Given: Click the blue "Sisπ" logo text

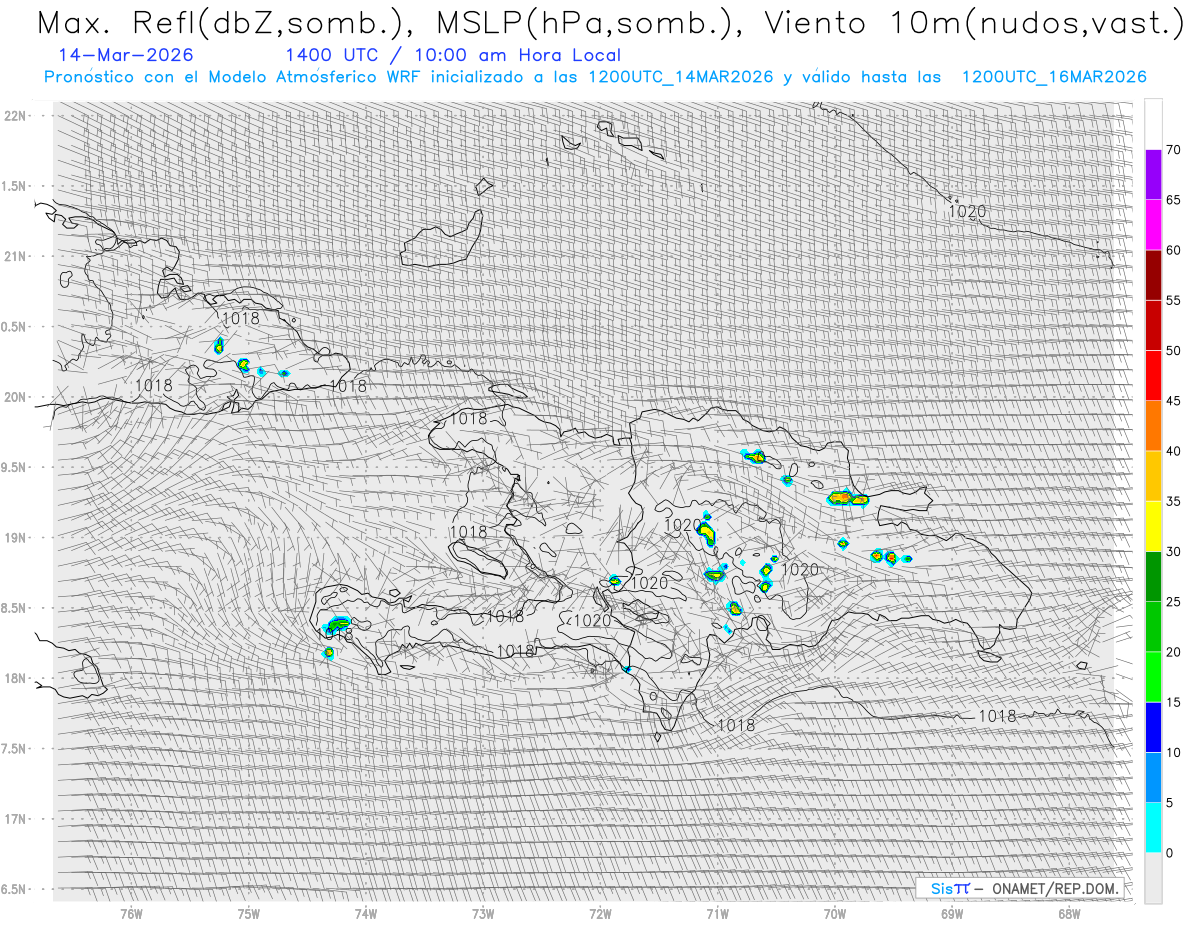Looking at the screenshot, I should (950, 888).
